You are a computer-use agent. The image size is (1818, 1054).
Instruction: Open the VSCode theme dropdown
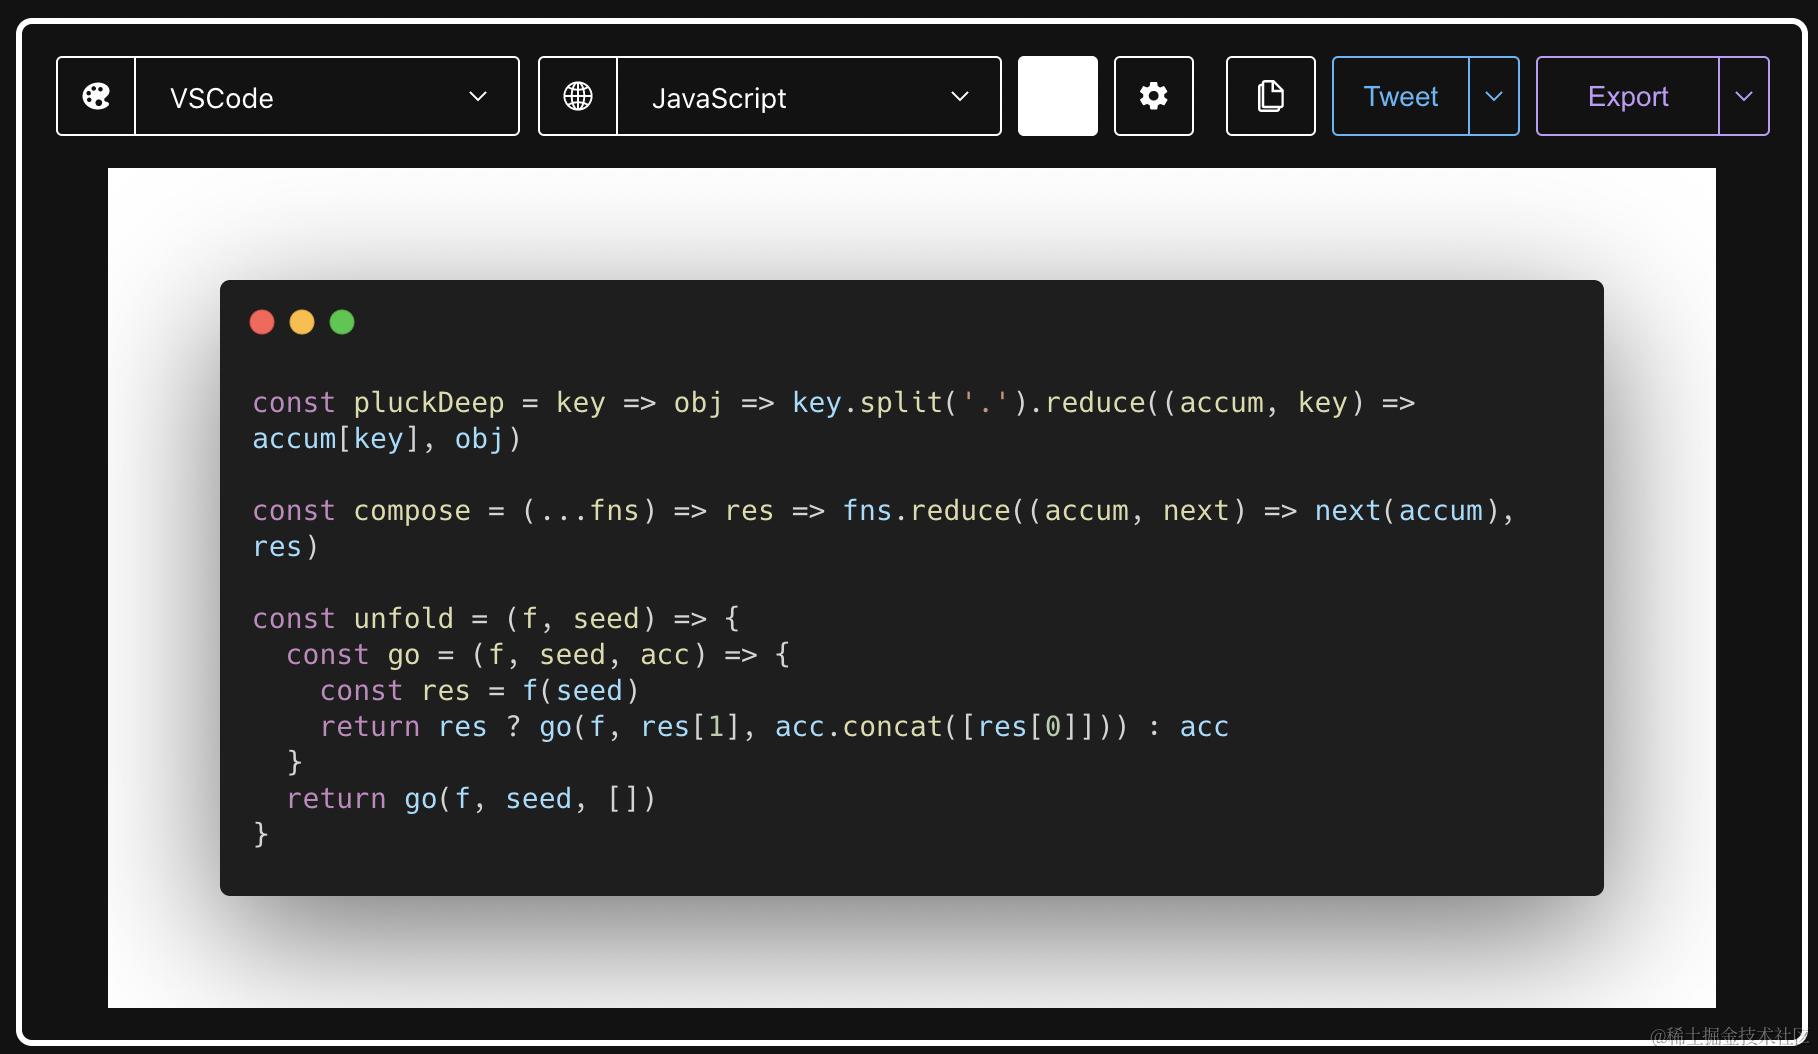pyautogui.click(x=327, y=96)
